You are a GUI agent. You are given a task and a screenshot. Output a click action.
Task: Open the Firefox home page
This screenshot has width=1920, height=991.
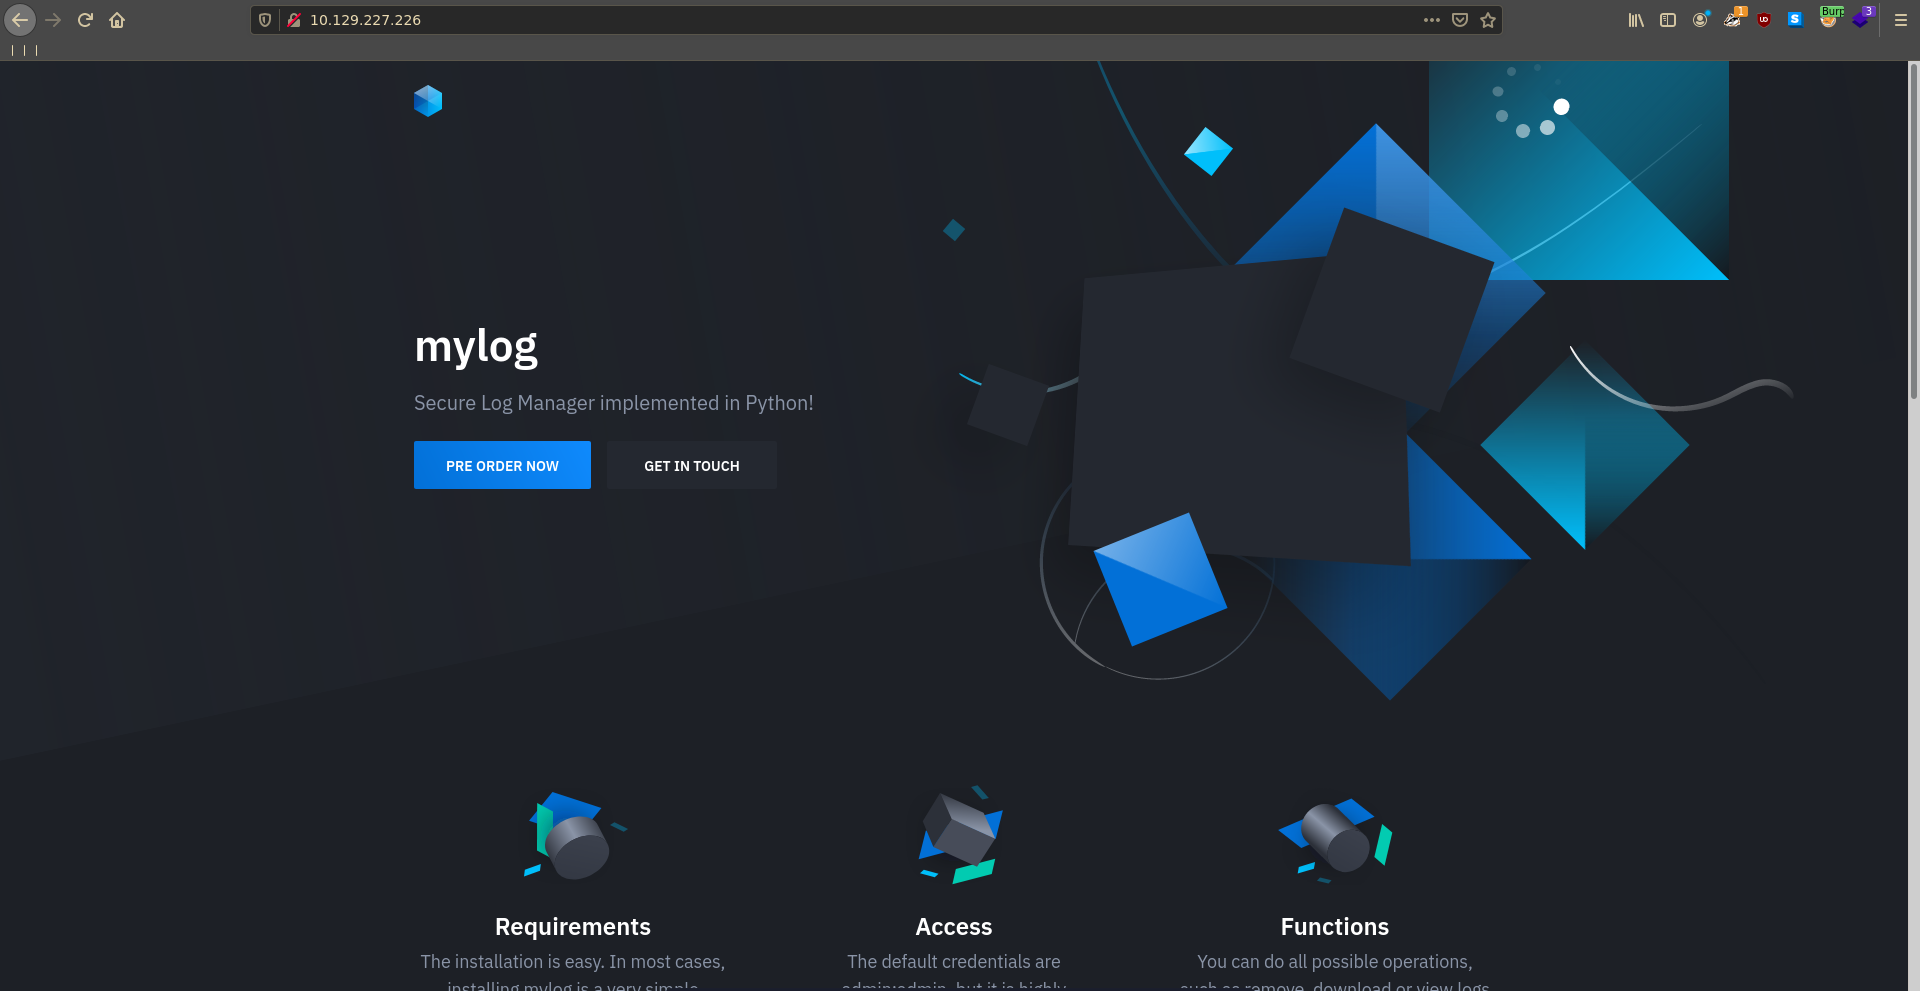coord(117,20)
